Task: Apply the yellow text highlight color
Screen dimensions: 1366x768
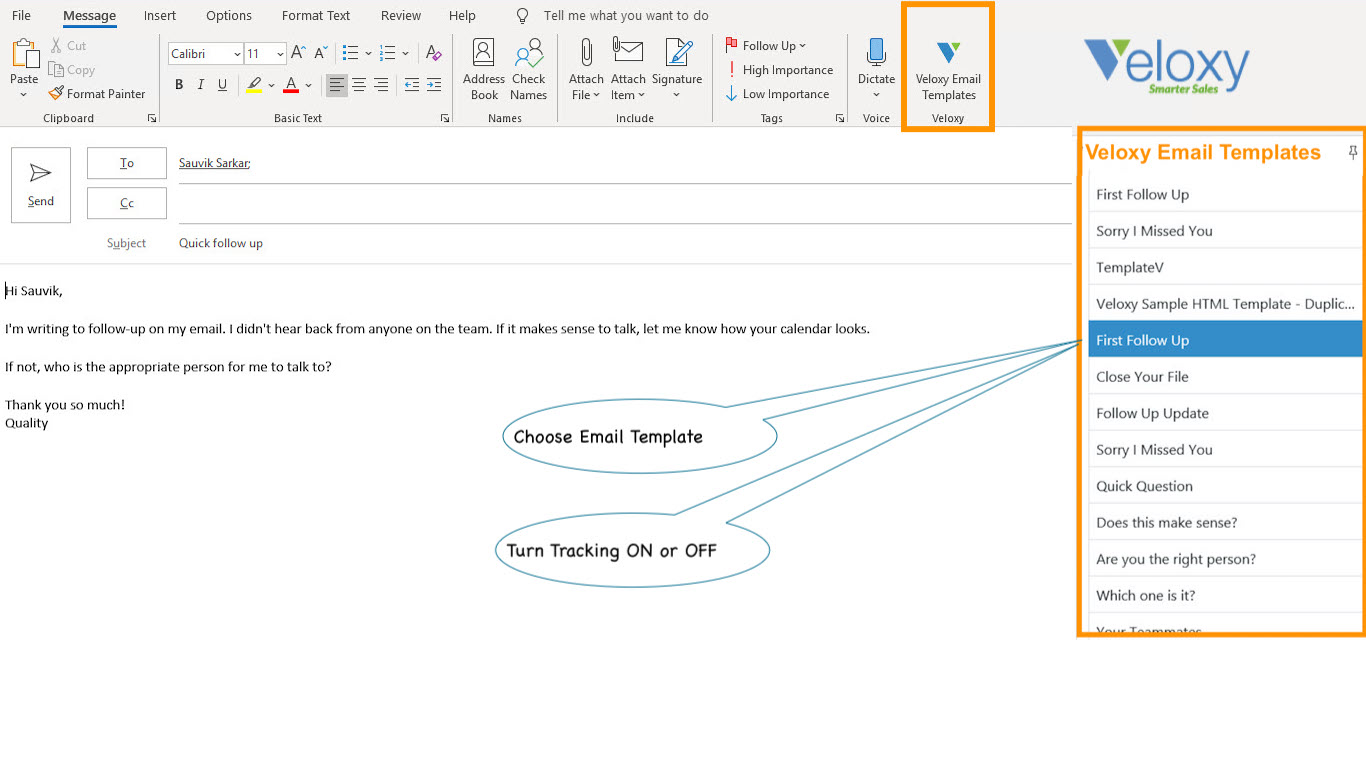Action: (254, 85)
